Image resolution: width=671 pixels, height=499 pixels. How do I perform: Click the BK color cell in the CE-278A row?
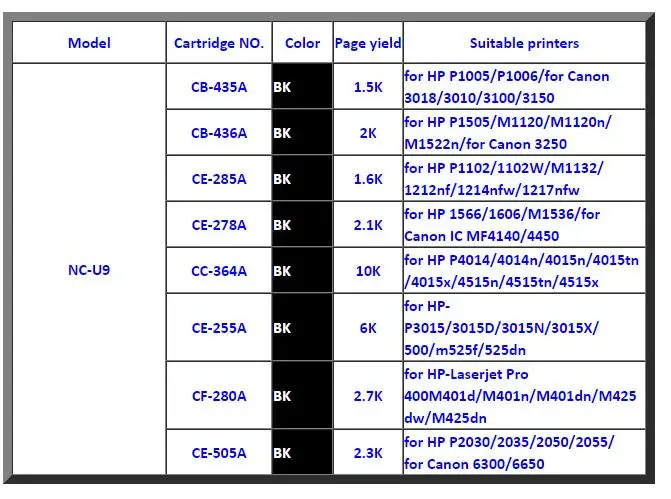coord(303,225)
